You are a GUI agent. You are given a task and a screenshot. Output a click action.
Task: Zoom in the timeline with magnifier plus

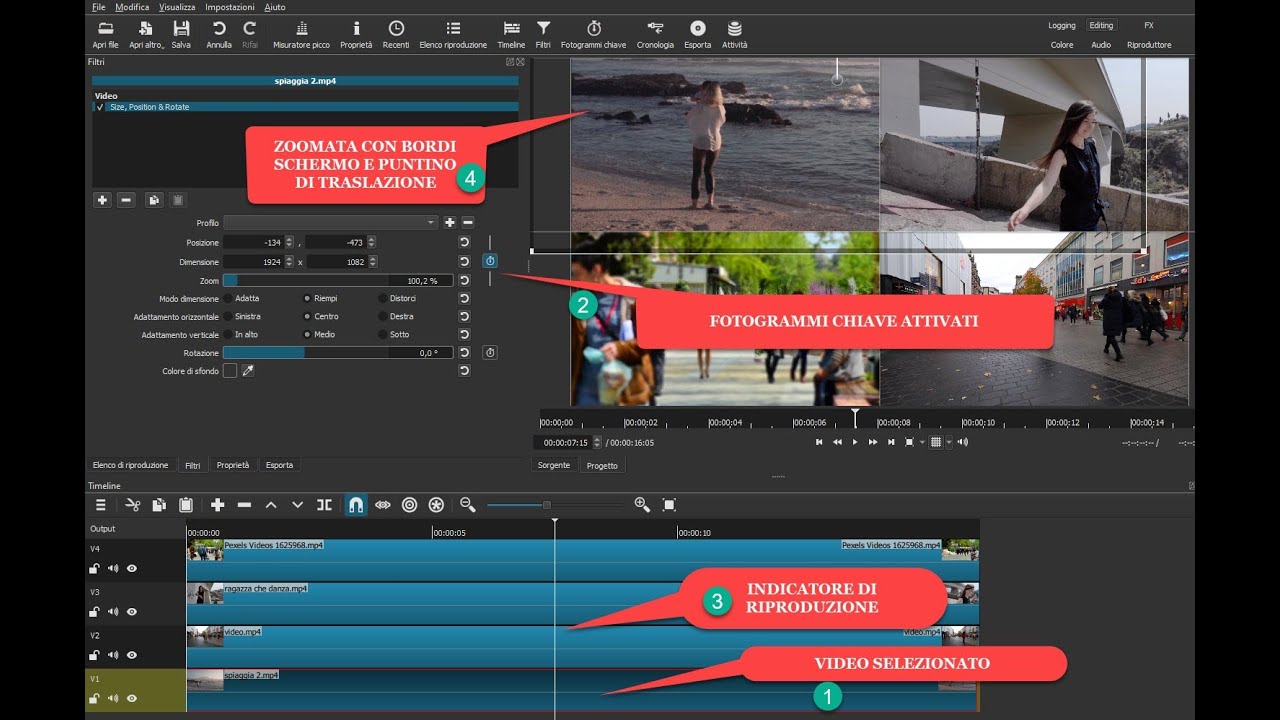[642, 505]
